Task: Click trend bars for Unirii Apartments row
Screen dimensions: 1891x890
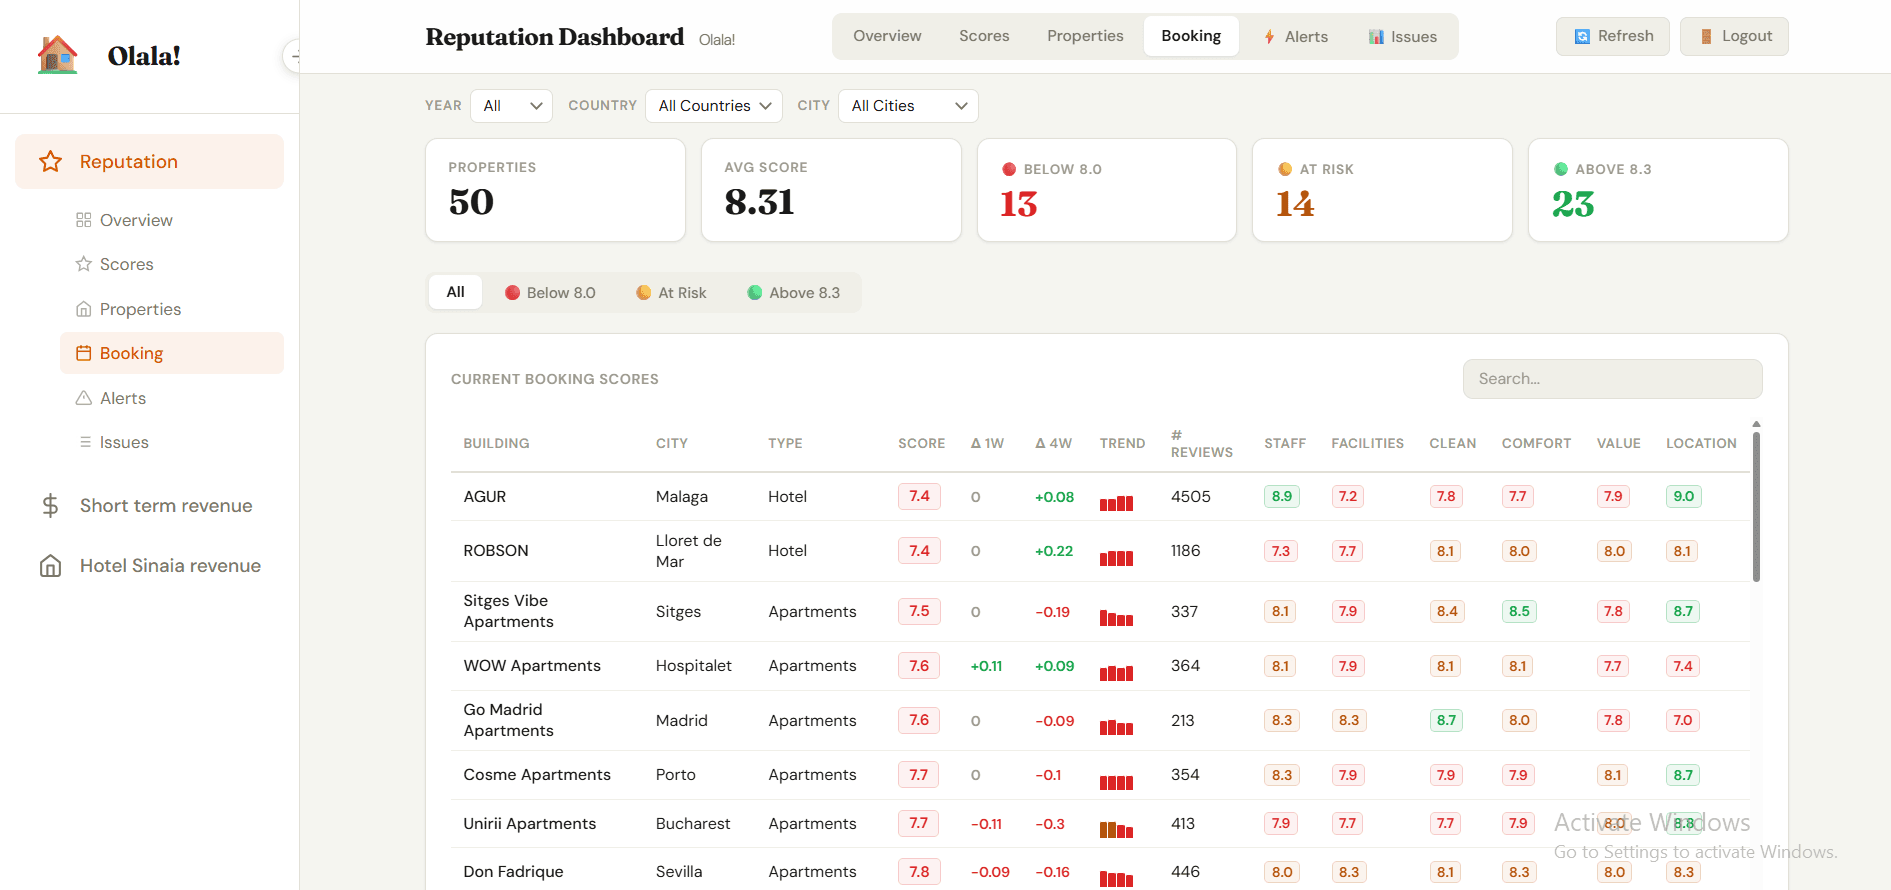Action: [1116, 829]
